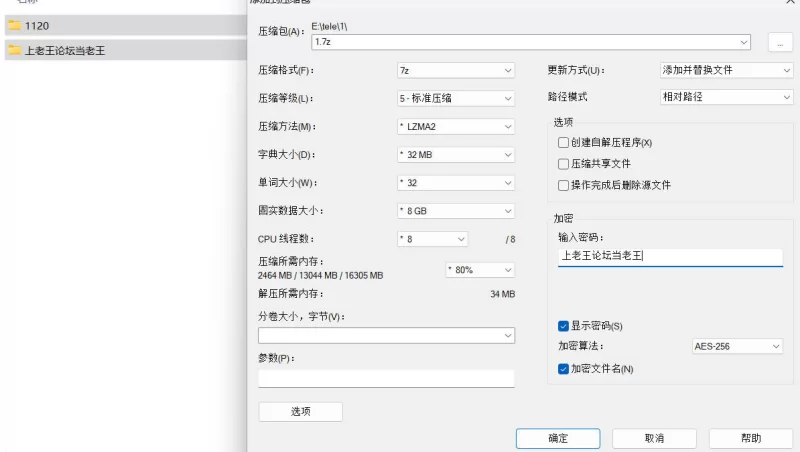Viewport: 800px width, 452px height.
Task: Click the 取消 button
Action: (x=654, y=438)
